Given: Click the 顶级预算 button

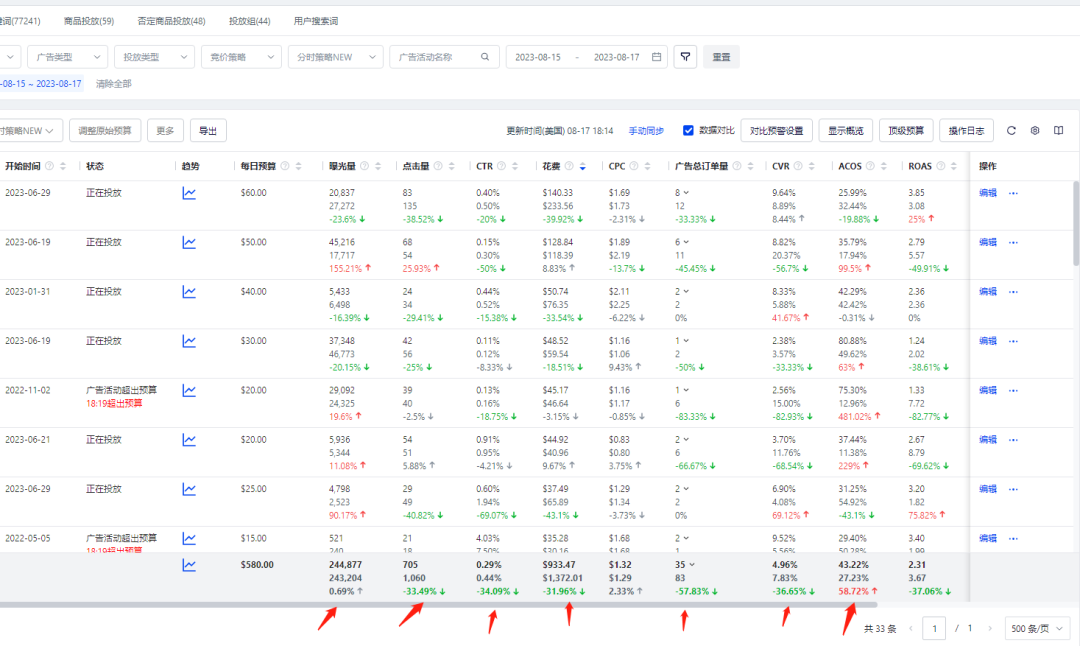Looking at the screenshot, I should click(906, 130).
